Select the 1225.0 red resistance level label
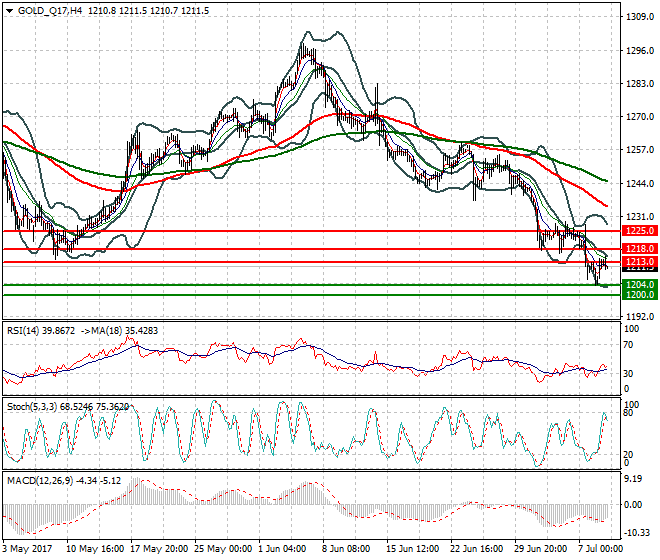This screenshot has width=660, height=560. click(639, 231)
